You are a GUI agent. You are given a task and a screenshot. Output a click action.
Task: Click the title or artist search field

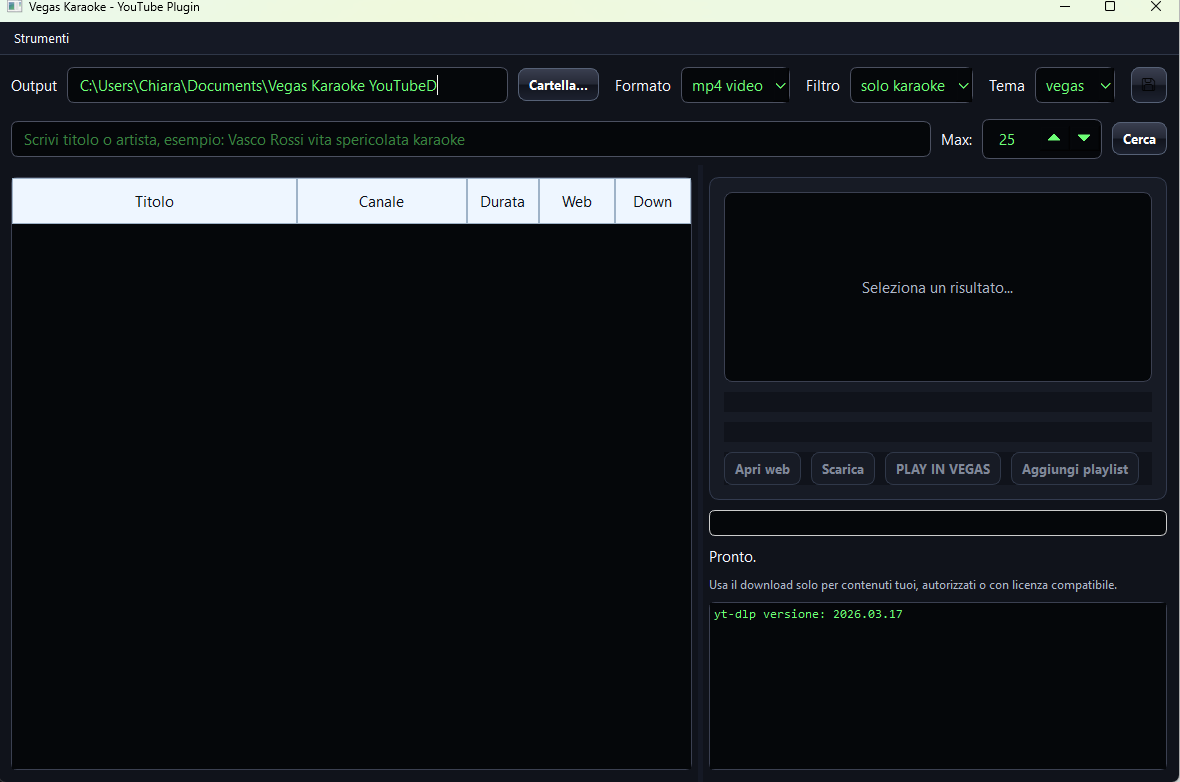tap(471, 139)
